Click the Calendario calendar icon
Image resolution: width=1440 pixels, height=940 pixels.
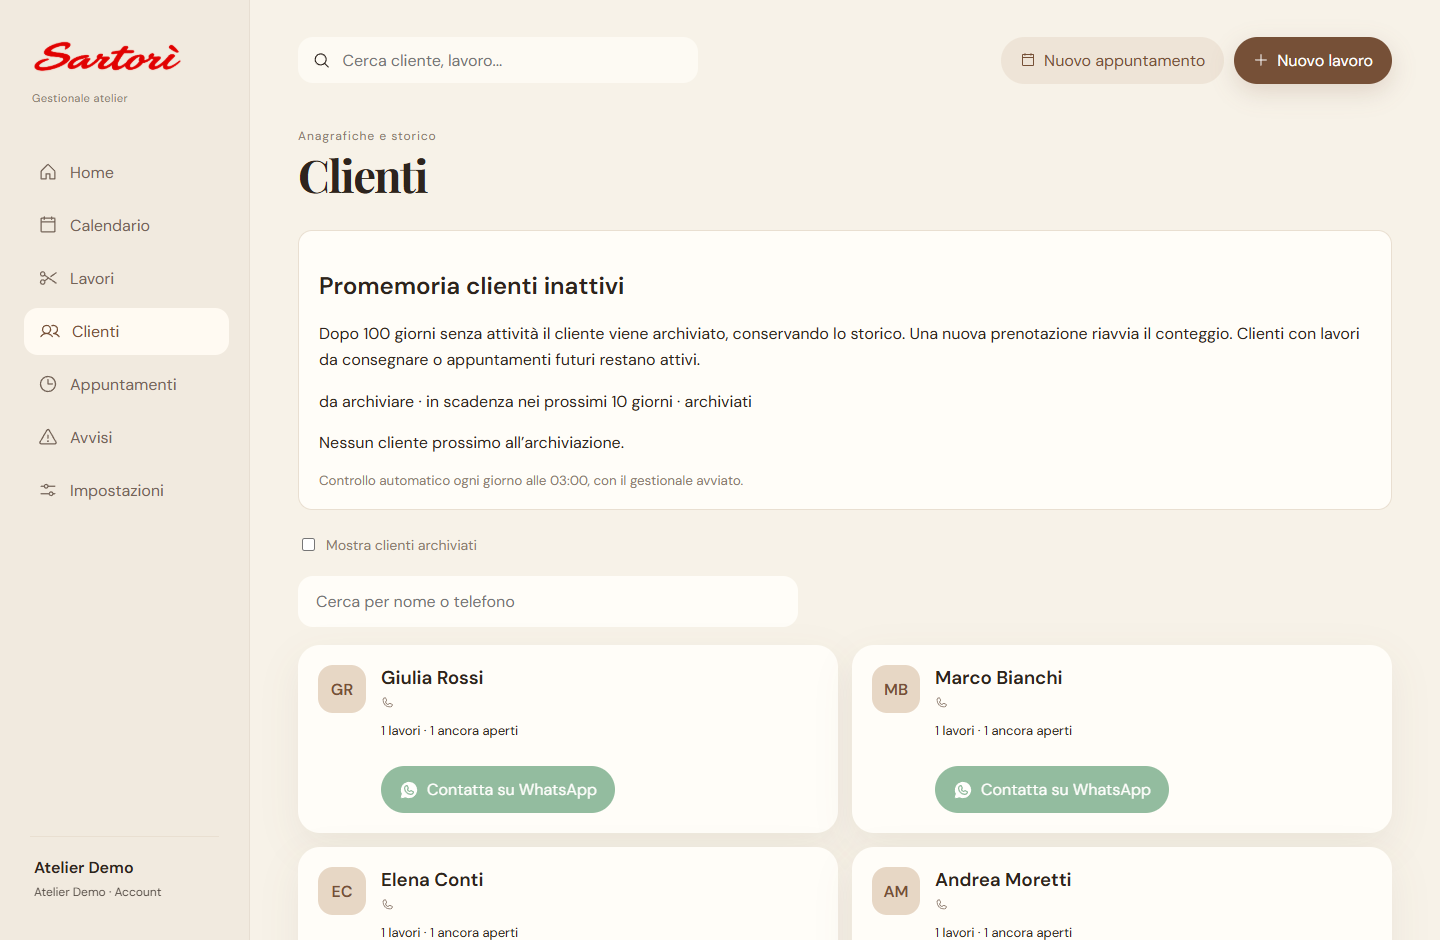click(x=48, y=225)
